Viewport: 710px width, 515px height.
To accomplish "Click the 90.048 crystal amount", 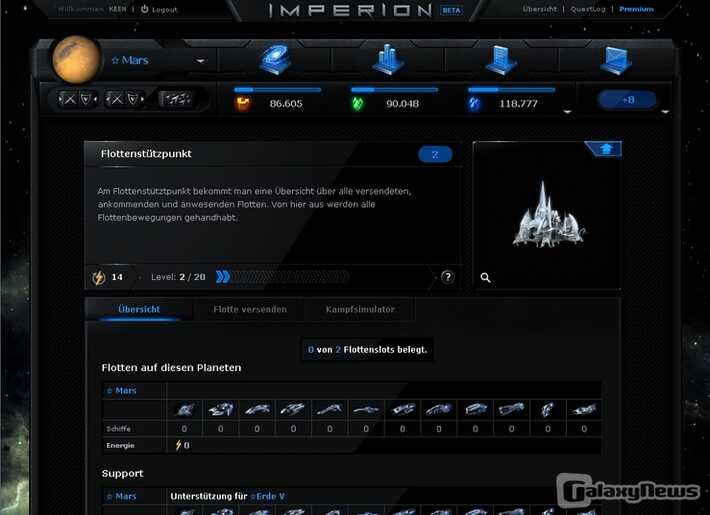I will tap(402, 104).
